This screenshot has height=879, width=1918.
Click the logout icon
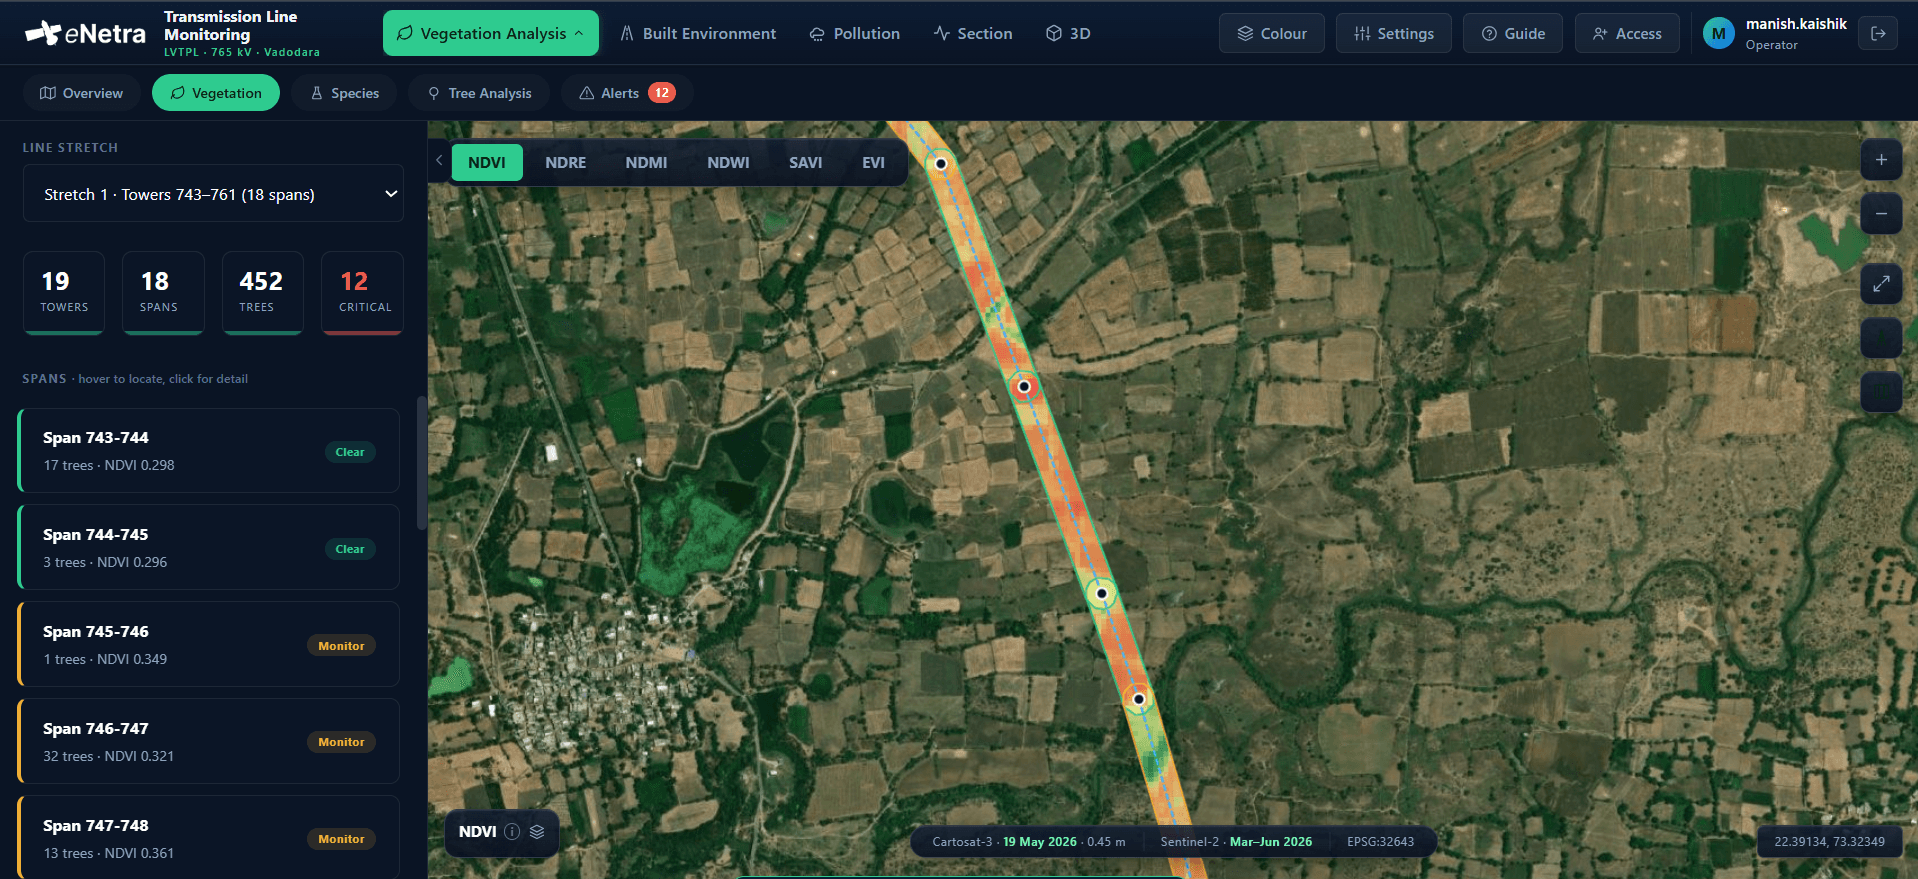click(x=1878, y=33)
